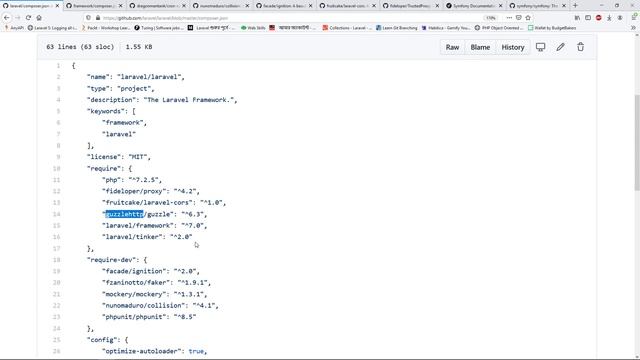Close the laravel/composer.json tab
Image resolution: width=640 pixels, height=360 pixels.
(x=57, y=6)
